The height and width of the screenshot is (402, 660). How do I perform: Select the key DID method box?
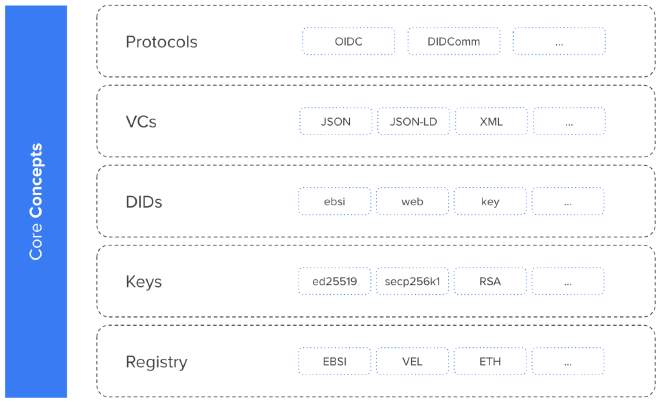tap(490, 201)
